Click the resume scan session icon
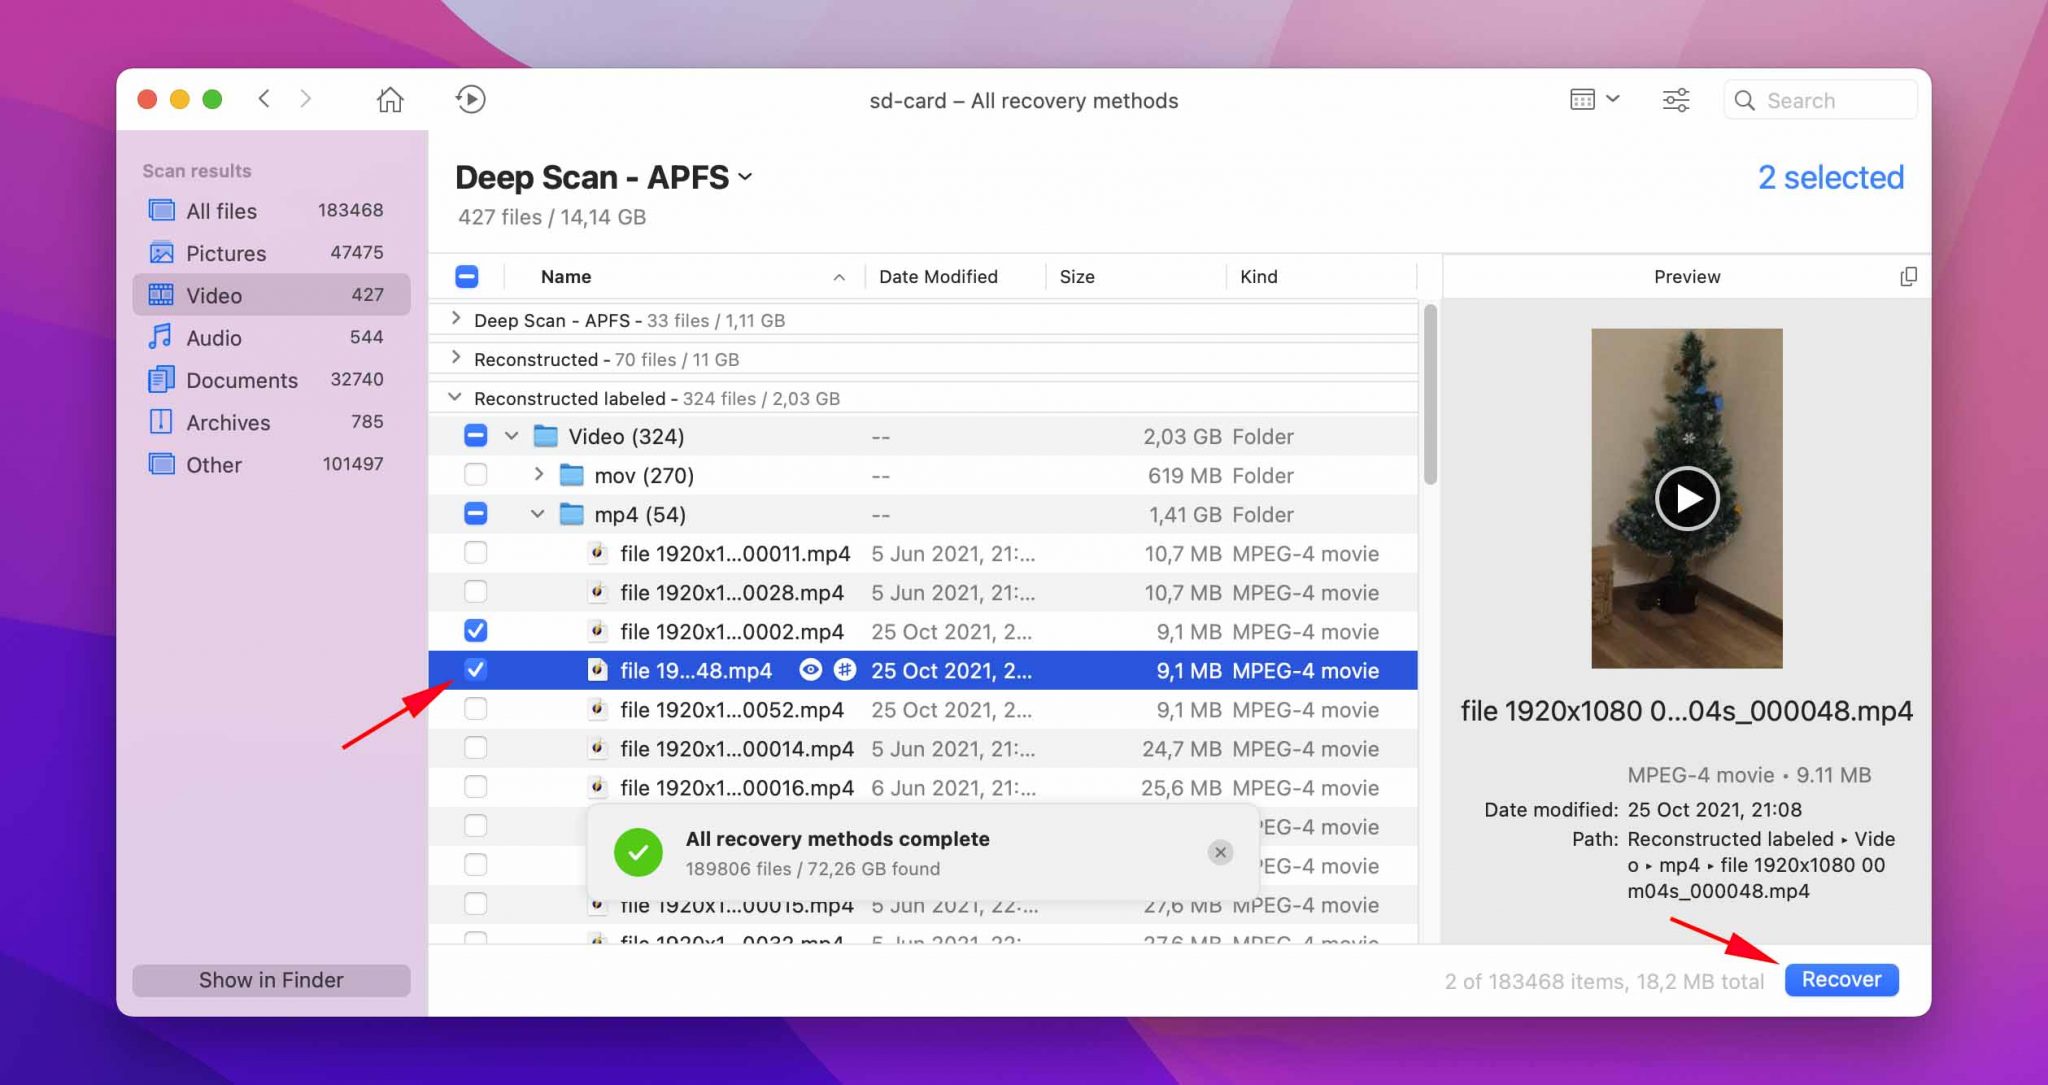 pos(470,99)
